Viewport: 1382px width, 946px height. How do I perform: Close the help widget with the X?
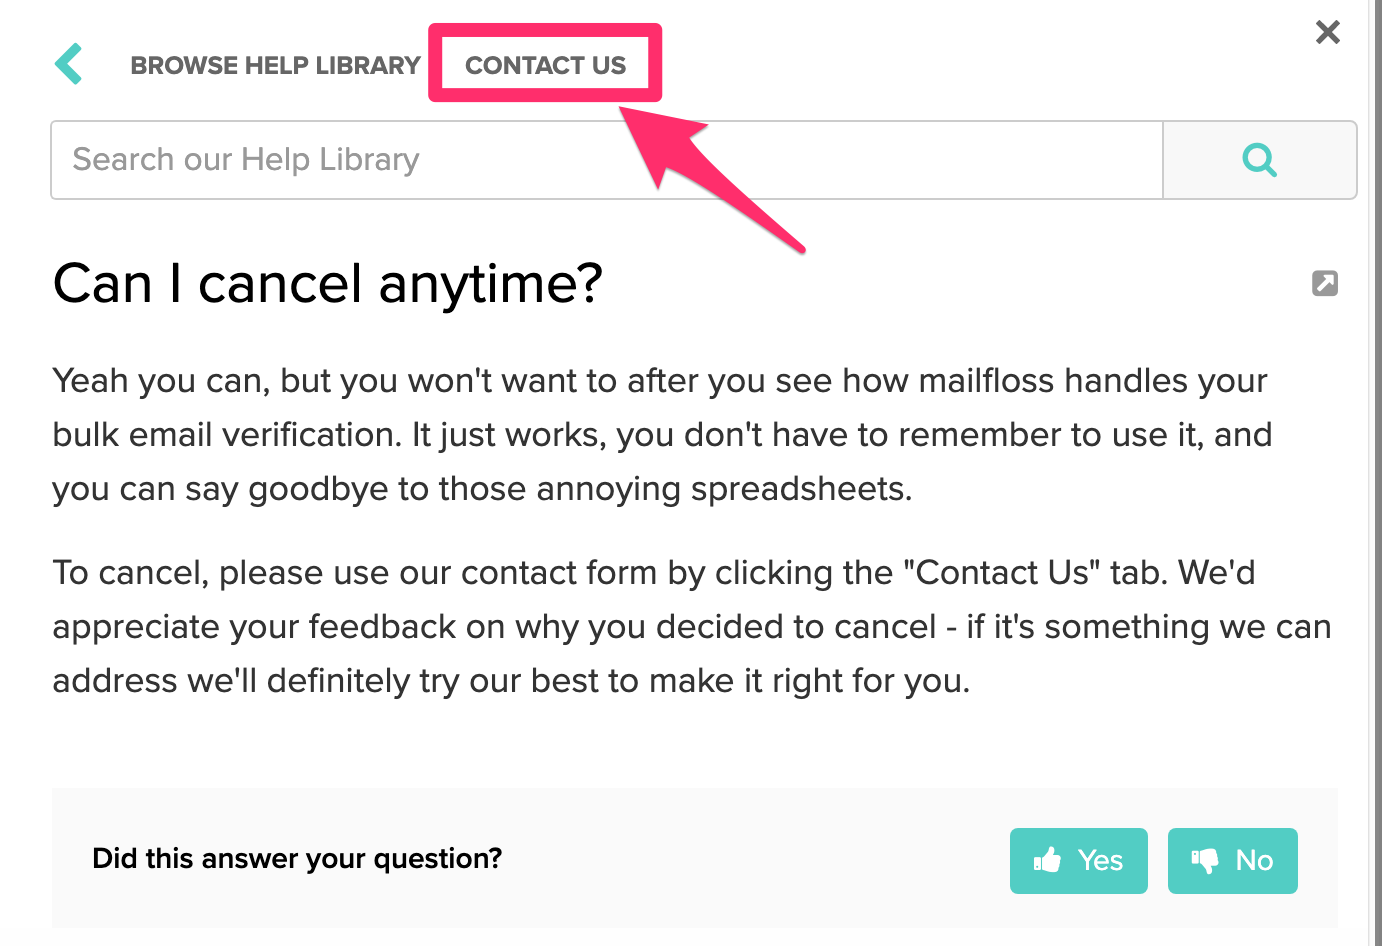coord(1328,32)
